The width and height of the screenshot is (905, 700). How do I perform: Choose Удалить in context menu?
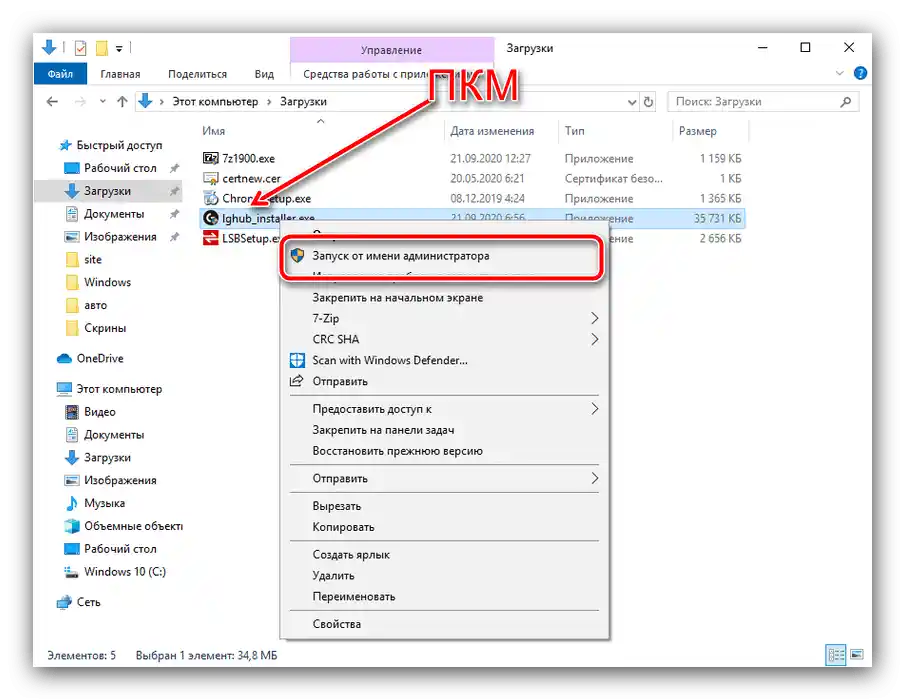tap(443, 575)
